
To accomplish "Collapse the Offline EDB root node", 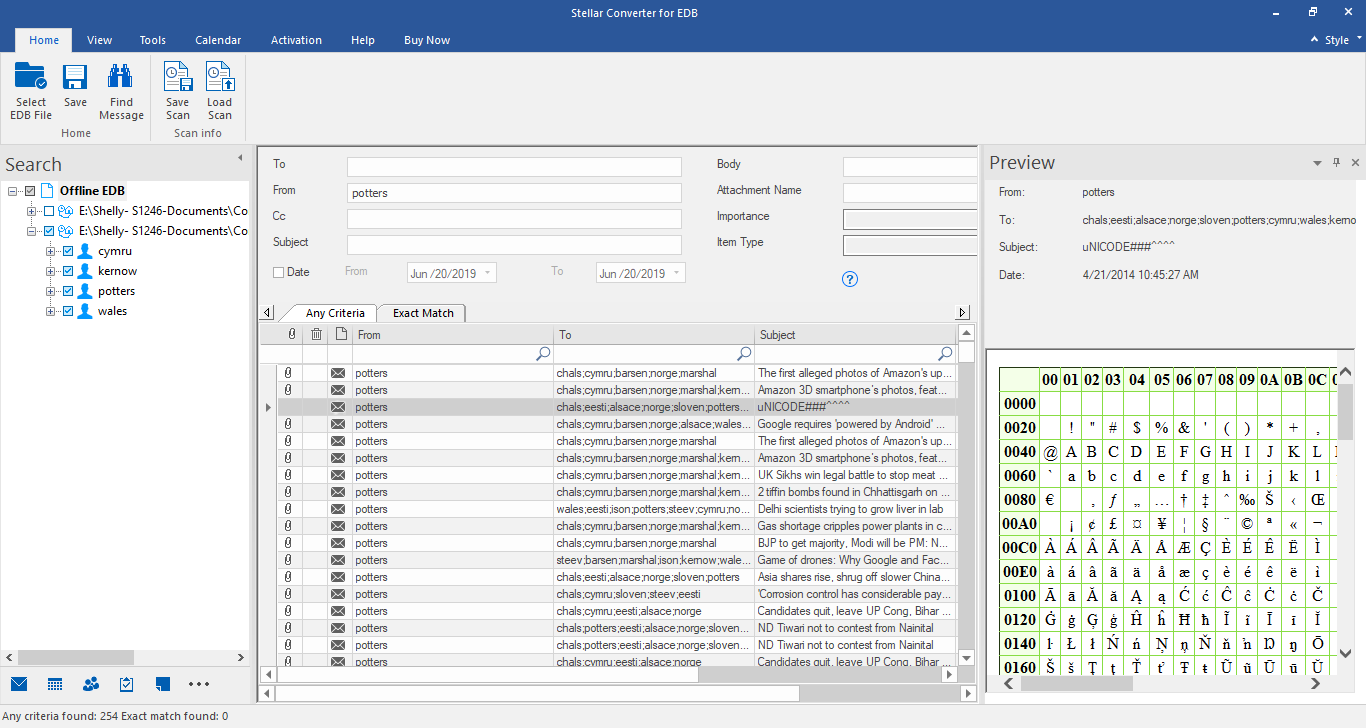I will pyautogui.click(x=13, y=191).
